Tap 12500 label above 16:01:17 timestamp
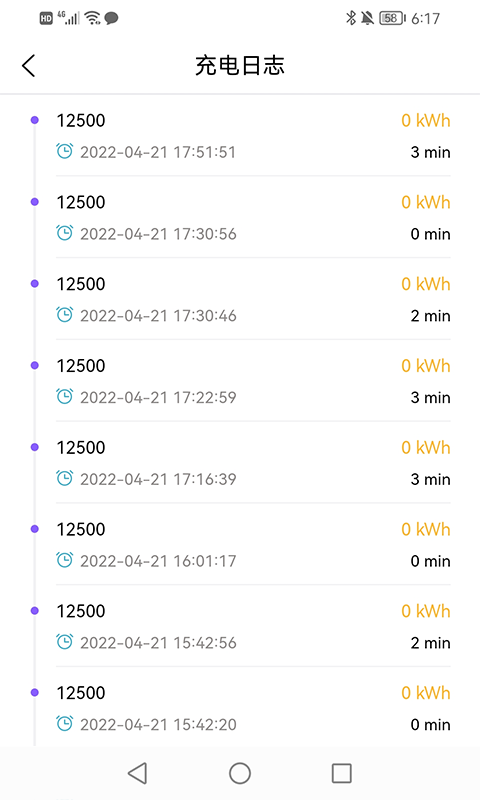 tap(81, 529)
